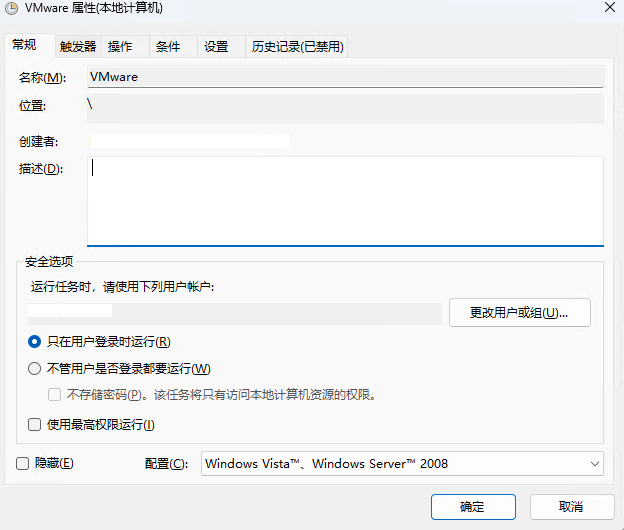The height and width of the screenshot is (530, 624).
Task: Switch to the 常规 tab
Action: click(26, 46)
